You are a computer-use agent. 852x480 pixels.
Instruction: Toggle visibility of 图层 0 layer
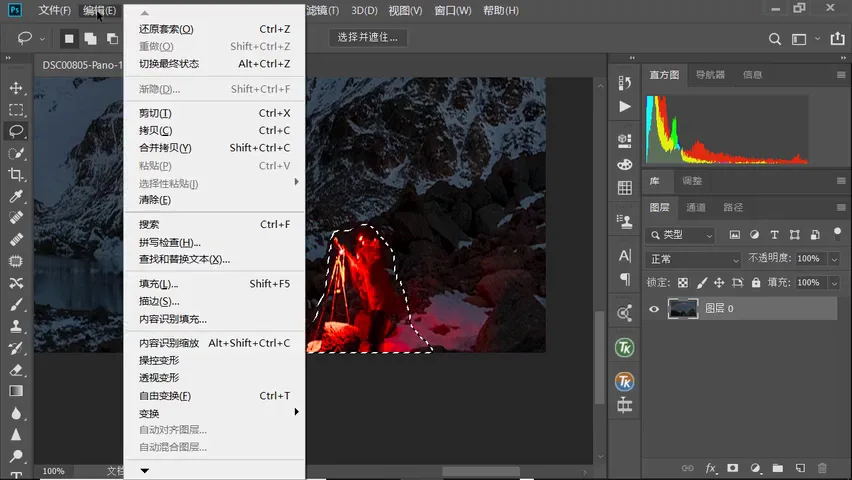[x=654, y=309]
